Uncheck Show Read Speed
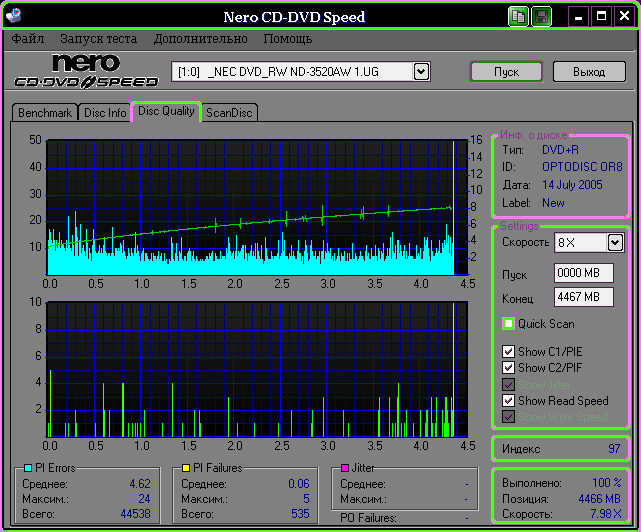Screen dimensions: 641x532 [x=509, y=401]
